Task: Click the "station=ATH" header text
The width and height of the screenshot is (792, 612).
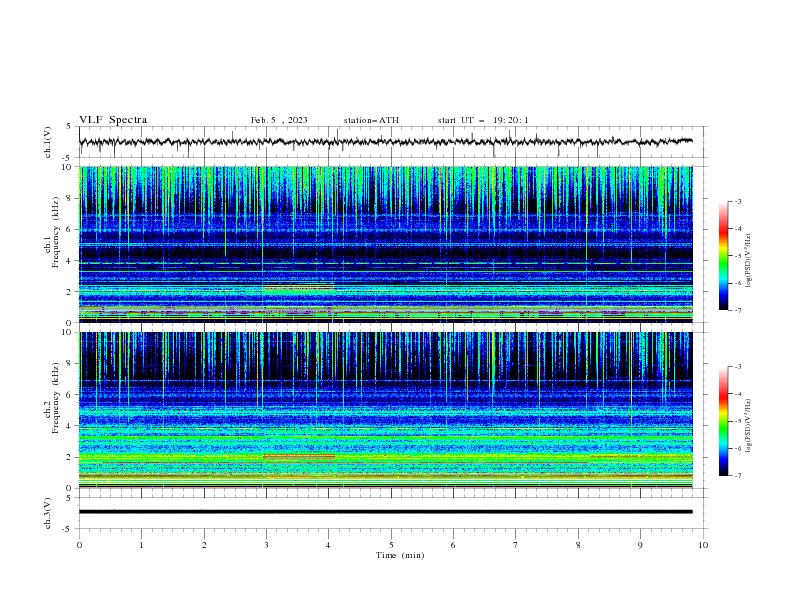Action: coord(371,120)
